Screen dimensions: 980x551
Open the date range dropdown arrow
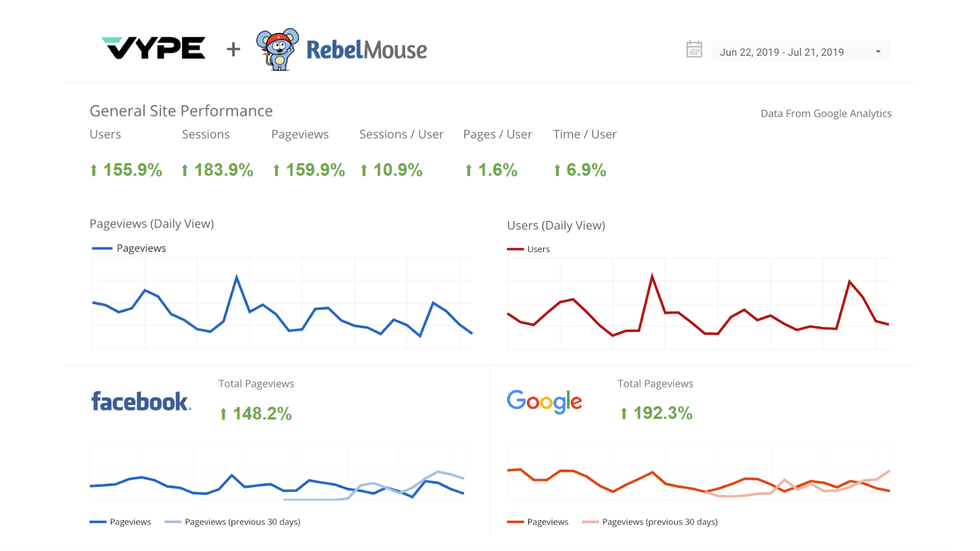coord(878,52)
